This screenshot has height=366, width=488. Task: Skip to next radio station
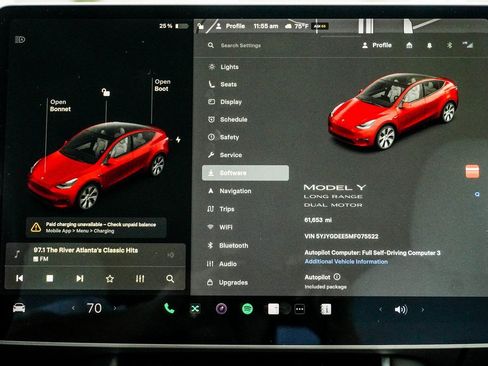[80, 278]
